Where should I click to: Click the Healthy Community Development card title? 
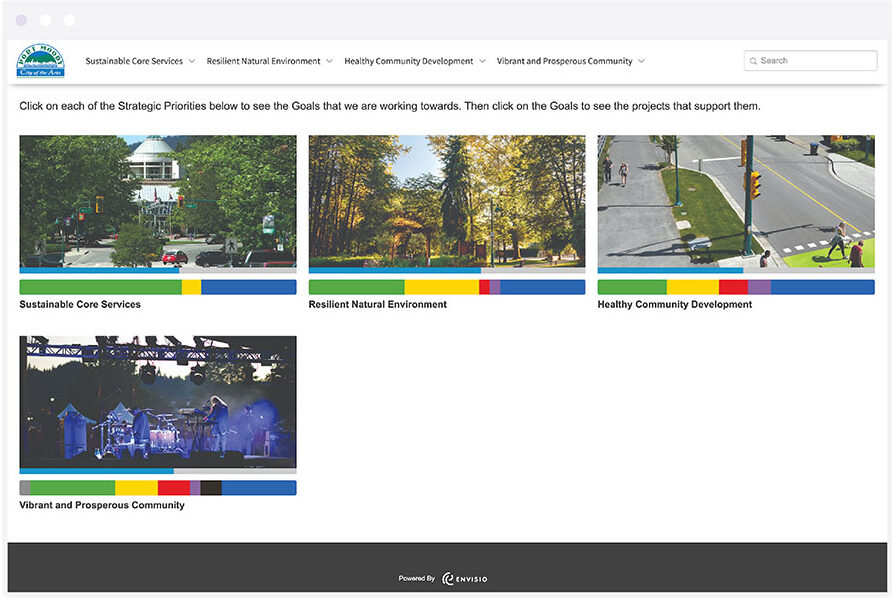(674, 304)
